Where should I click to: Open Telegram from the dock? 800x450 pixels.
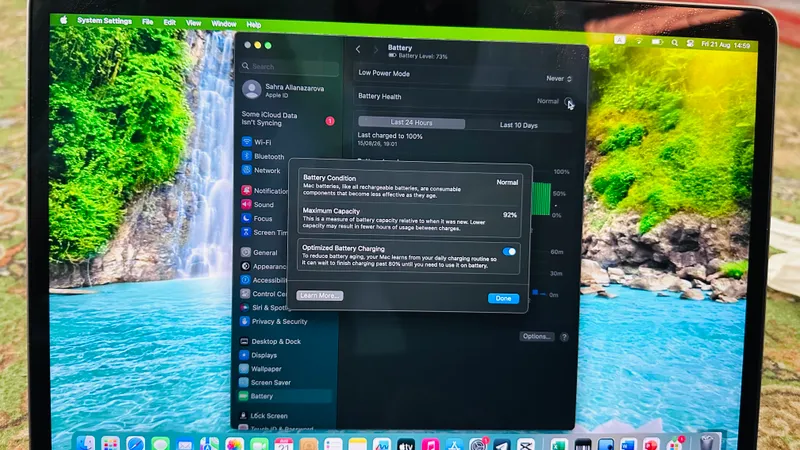502,445
